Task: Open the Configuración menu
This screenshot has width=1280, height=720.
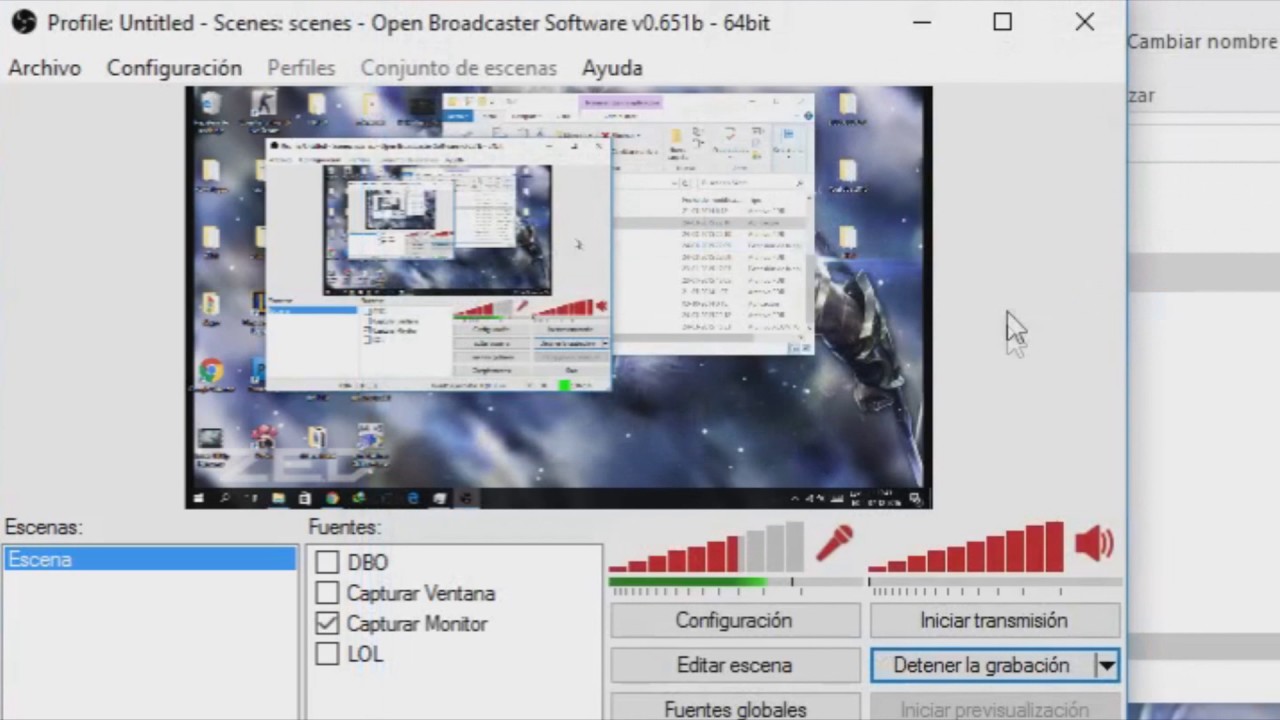Action: click(174, 68)
